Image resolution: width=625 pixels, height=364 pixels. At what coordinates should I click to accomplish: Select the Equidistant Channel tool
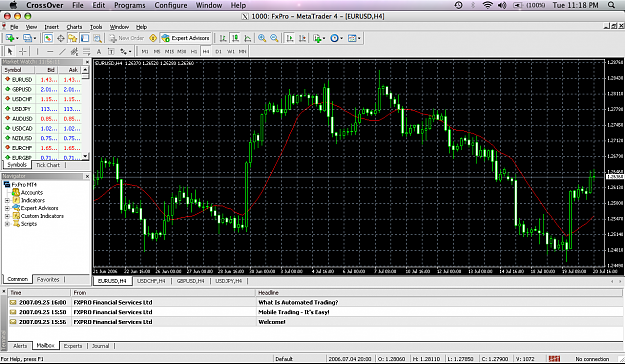pos(74,51)
